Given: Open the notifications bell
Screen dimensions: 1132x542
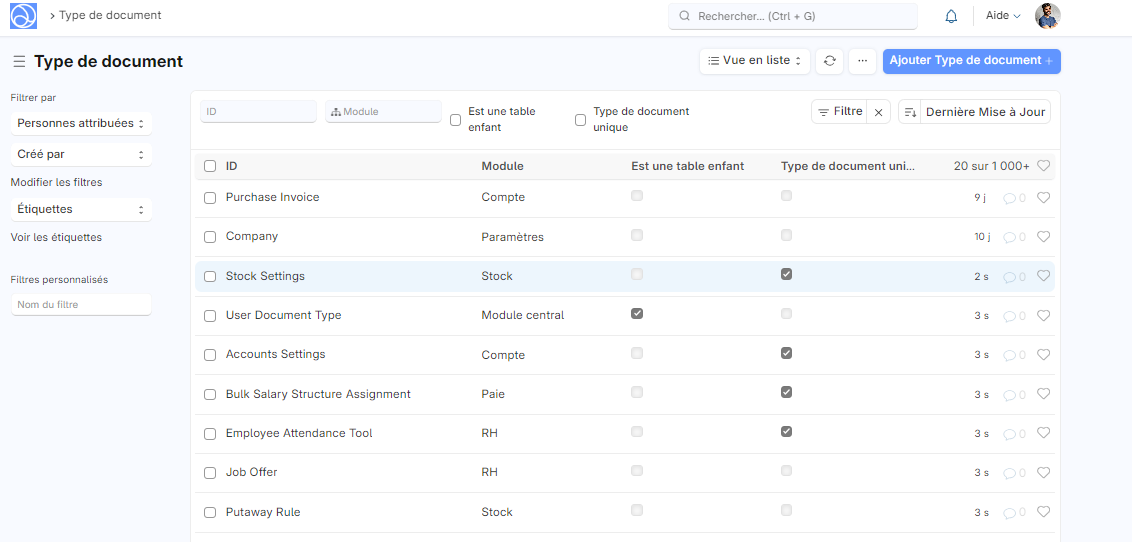Looking at the screenshot, I should pyautogui.click(x=951, y=16).
